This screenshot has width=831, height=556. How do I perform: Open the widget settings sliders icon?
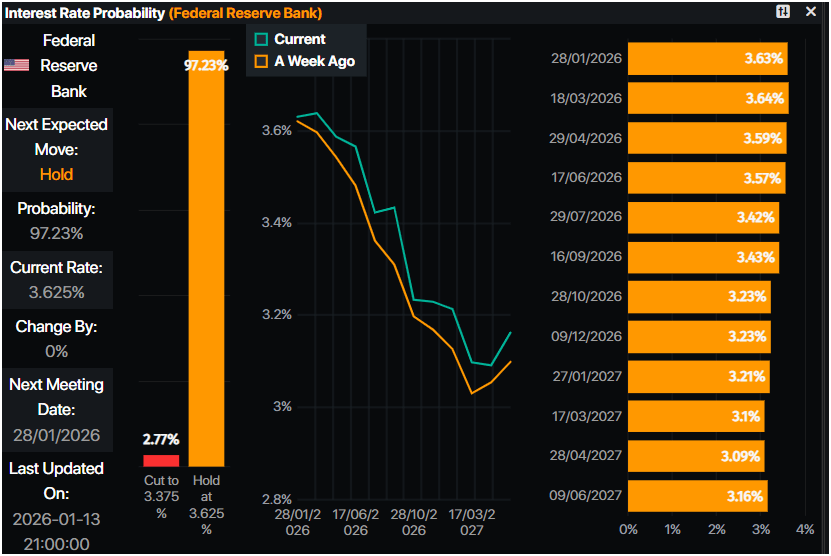pyautogui.click(x=783, y=12)
